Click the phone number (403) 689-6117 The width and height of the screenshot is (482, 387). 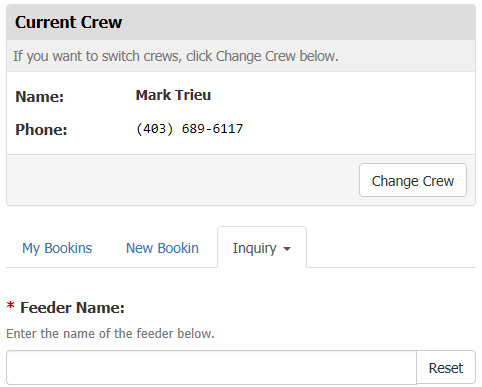(189, 129)
